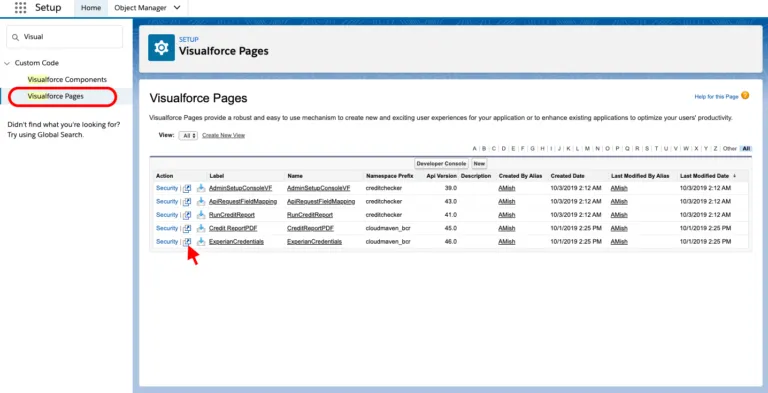
Task: Expand Object Manager tab chevron menu
Action: click(x=177, y=8)
